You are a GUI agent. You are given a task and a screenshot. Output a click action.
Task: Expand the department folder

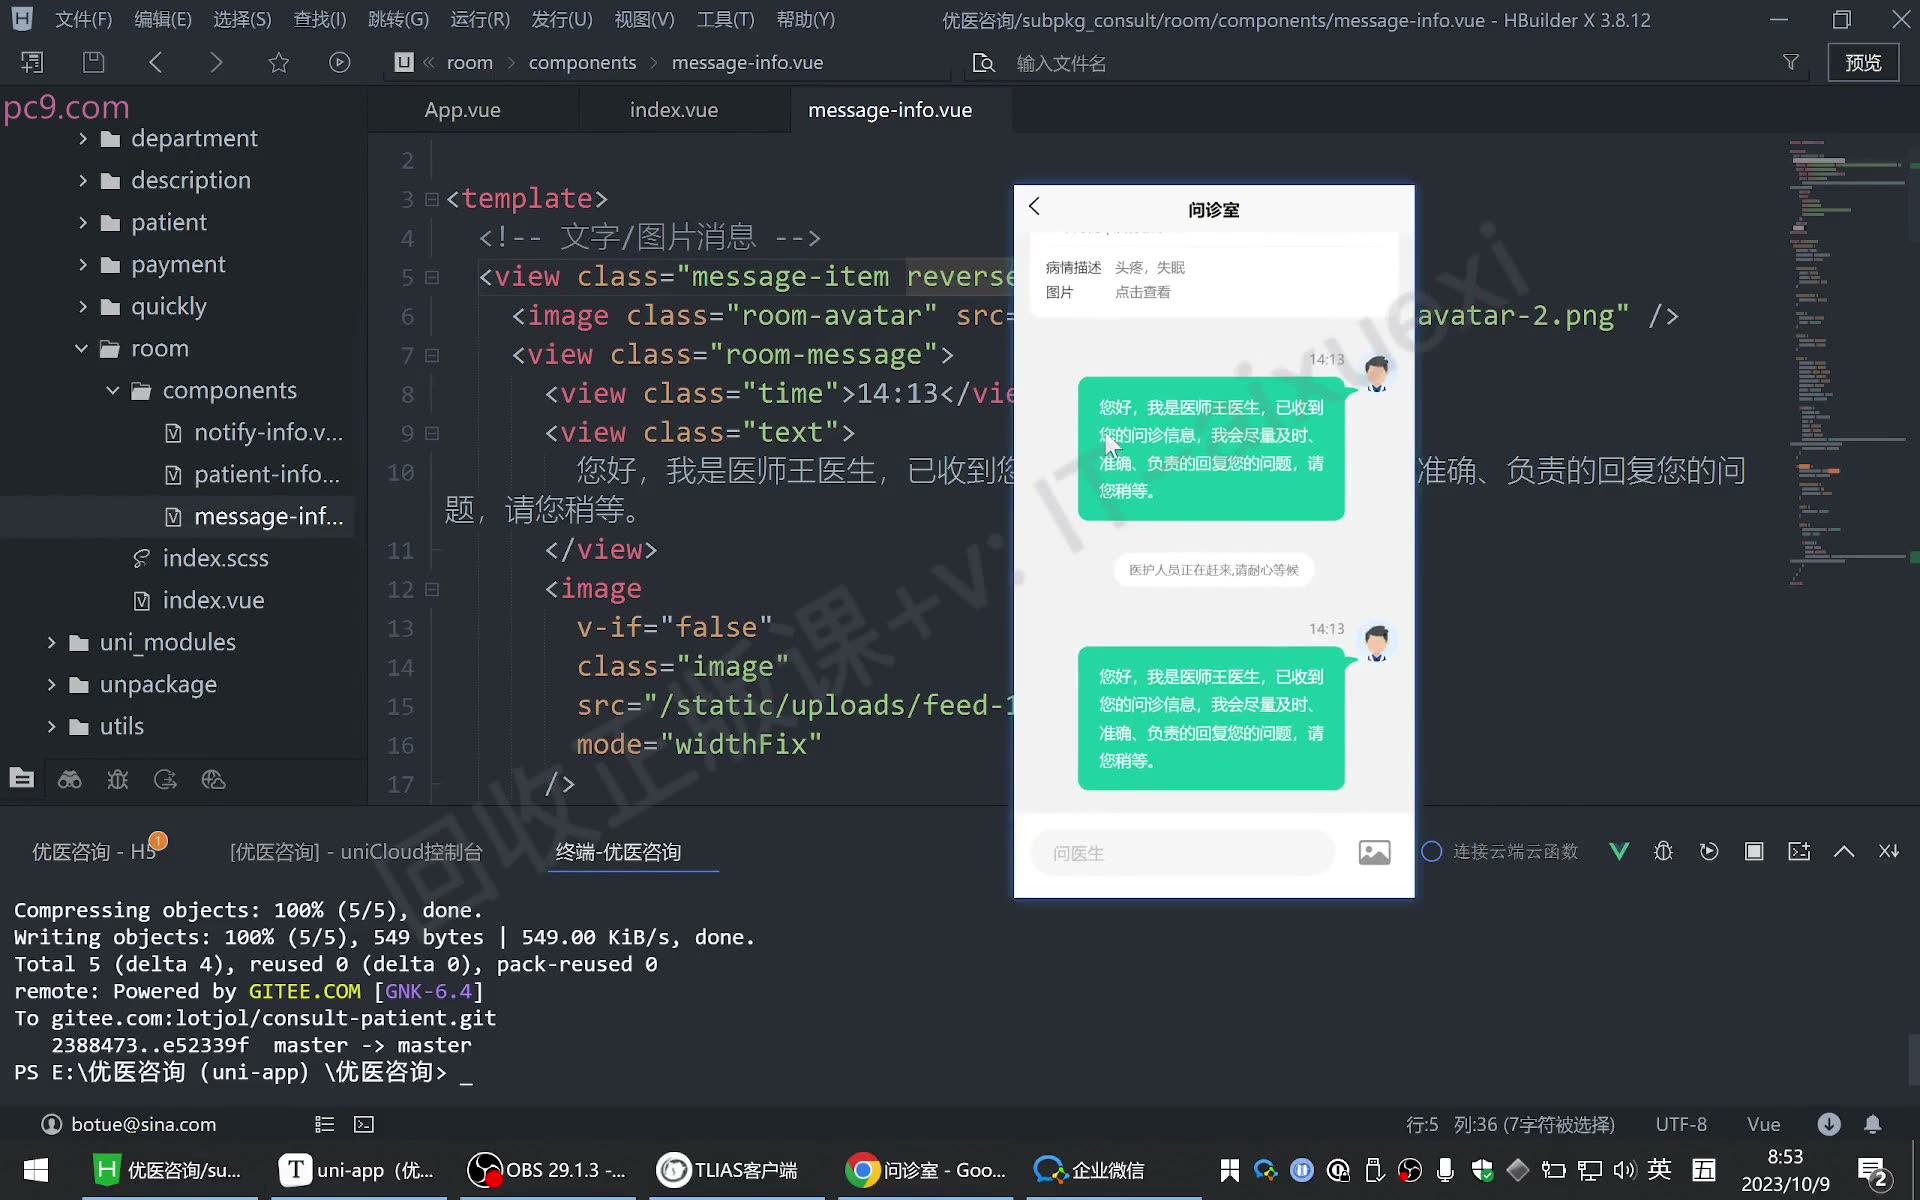(x=83, y=138)
